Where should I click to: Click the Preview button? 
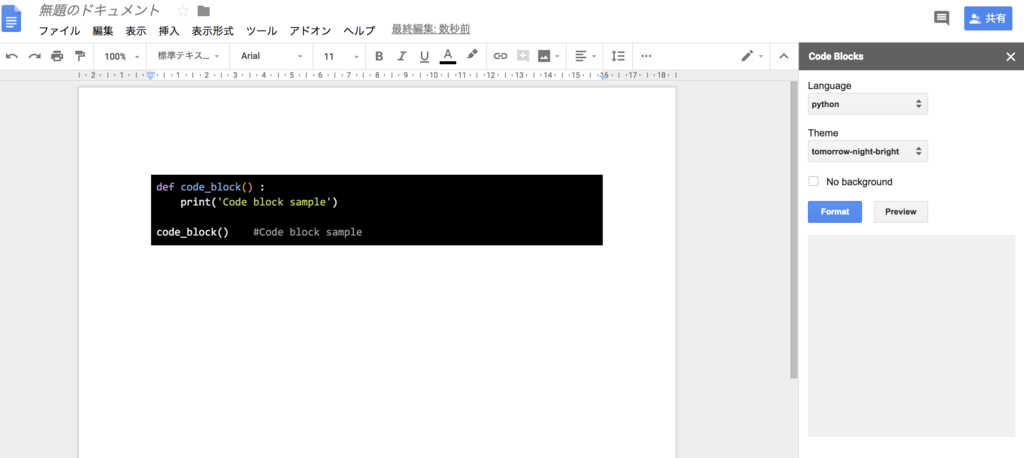(x=901, y=212)
